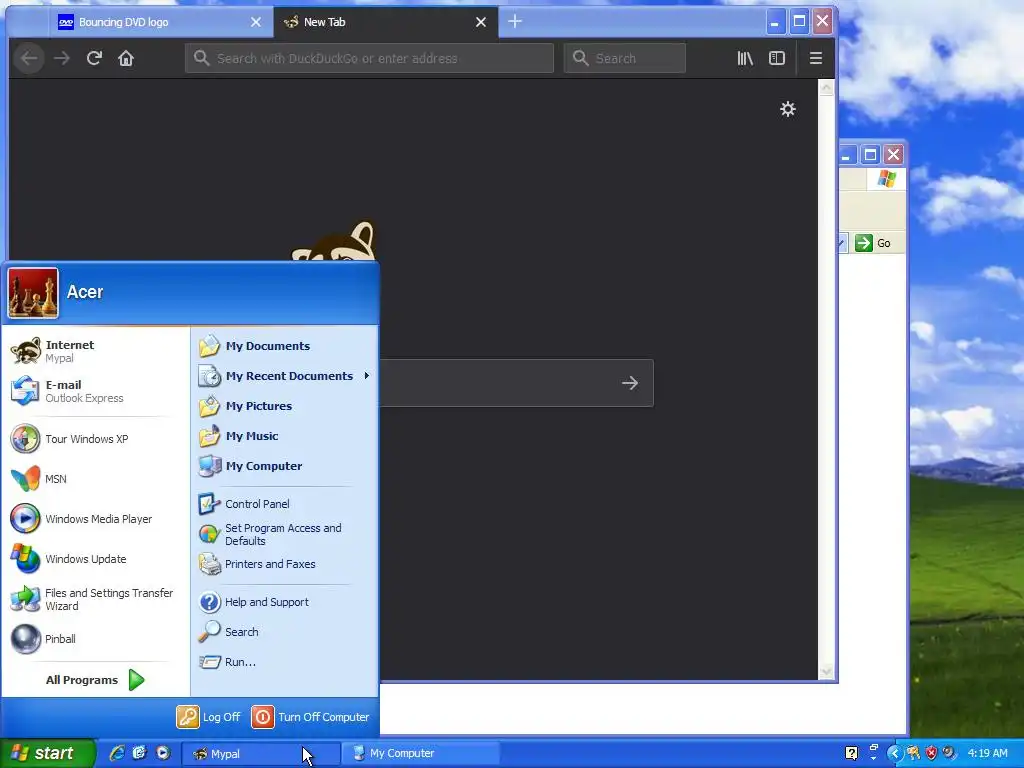This screenshot has height=768, width=1024.
Task: Switch to Bouncing DVD logo tab
Action: pyautogui.click(x=161, y=22)
